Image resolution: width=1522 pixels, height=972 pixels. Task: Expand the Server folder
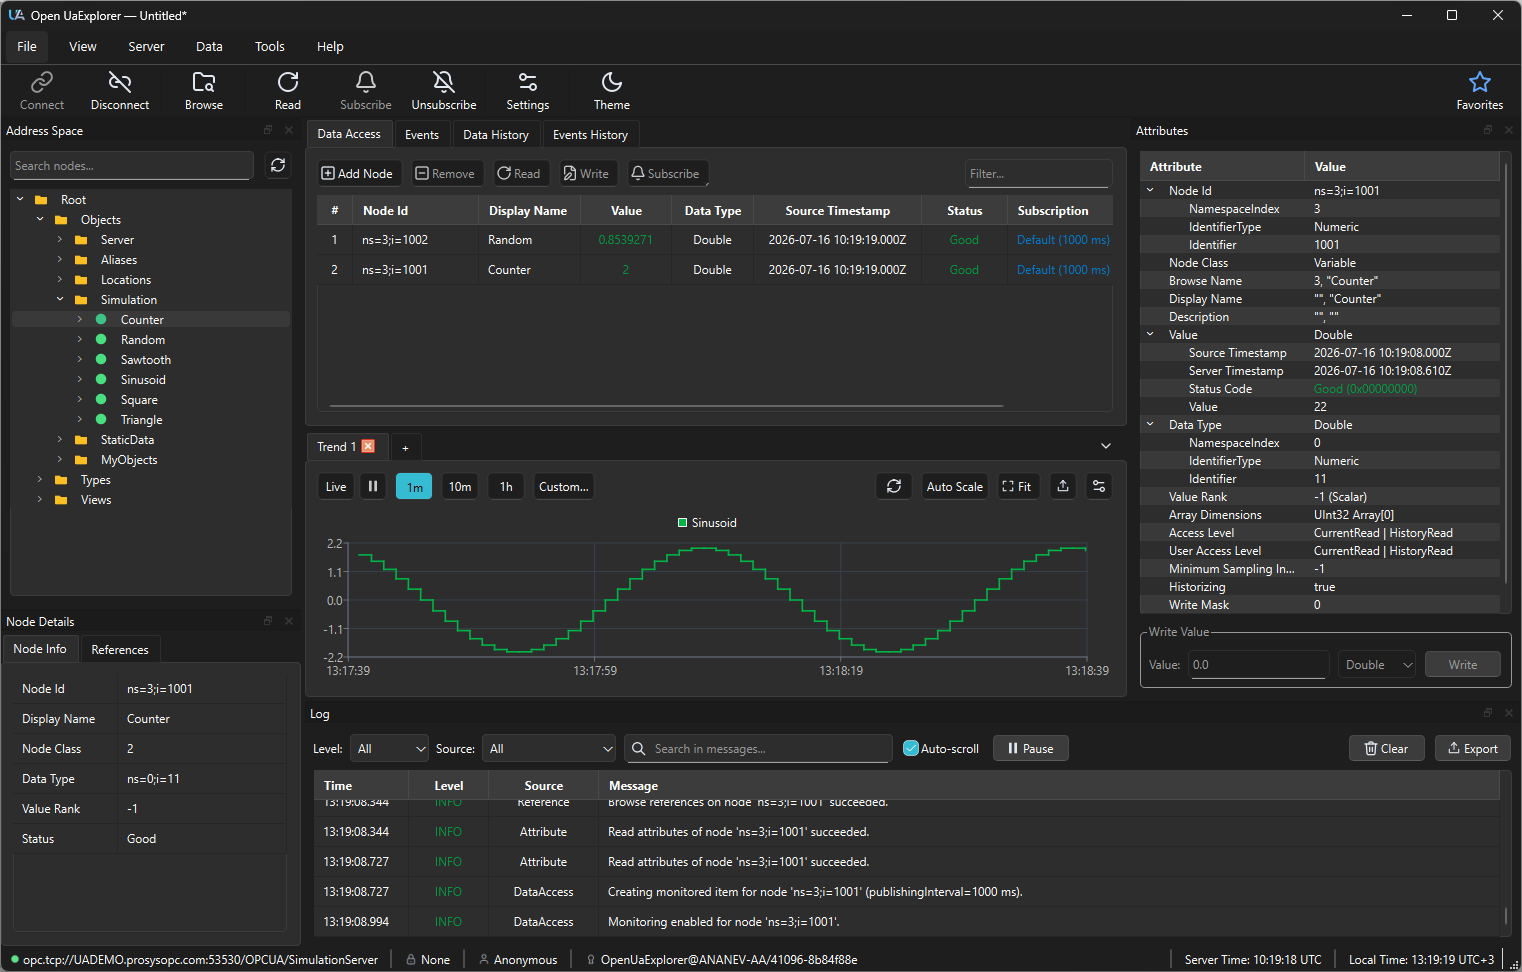click(60, 239)
